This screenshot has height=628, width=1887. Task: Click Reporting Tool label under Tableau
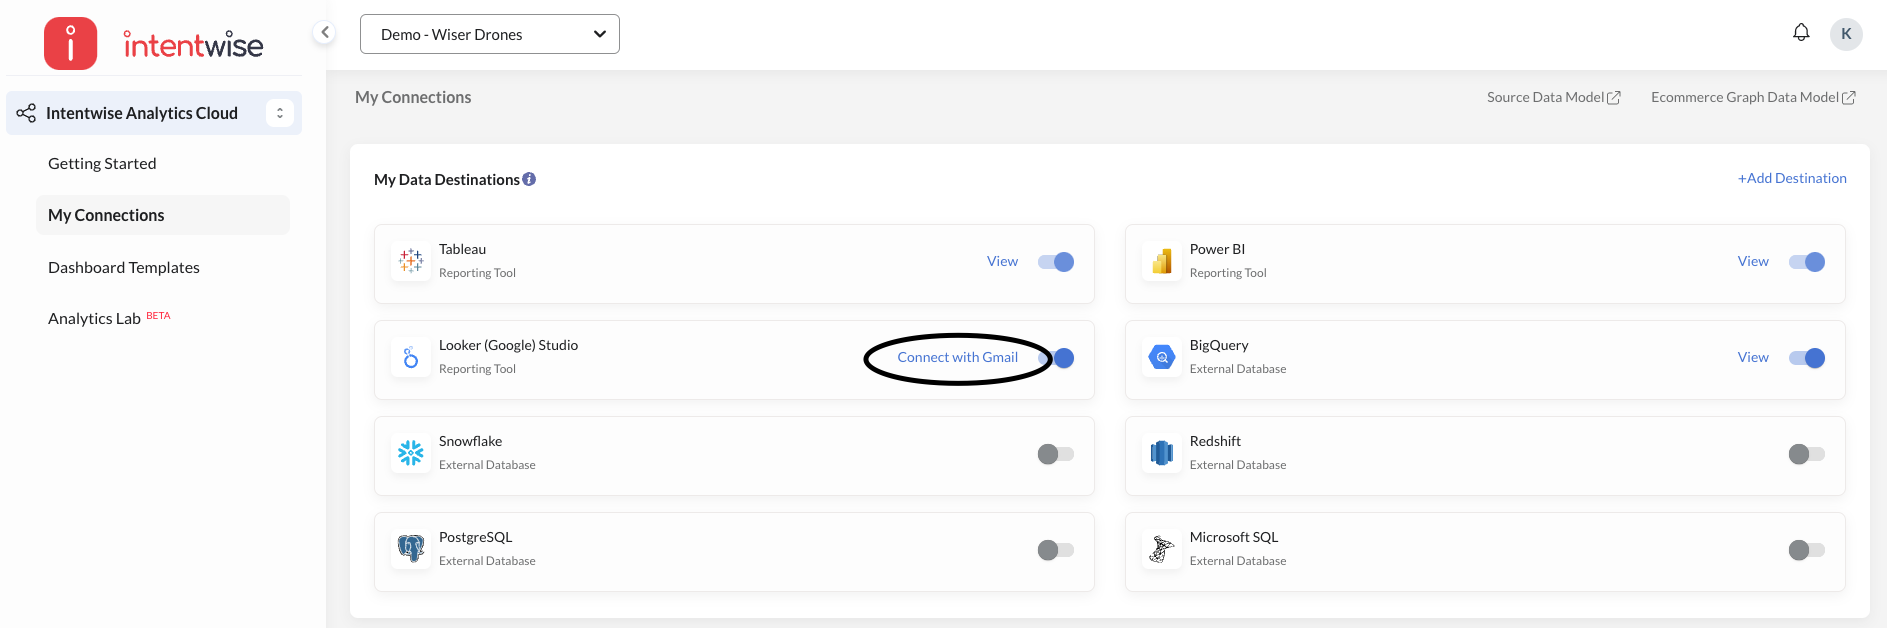[477, 273]
